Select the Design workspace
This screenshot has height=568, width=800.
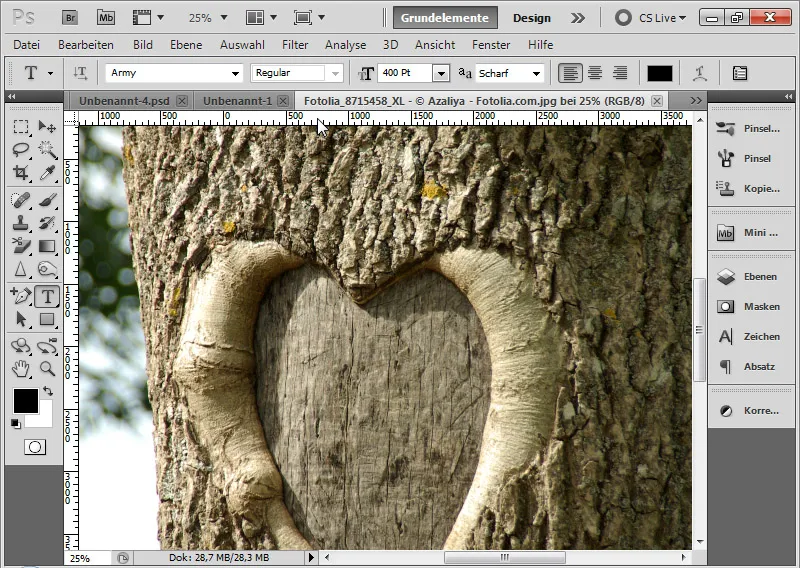[532, 18]
